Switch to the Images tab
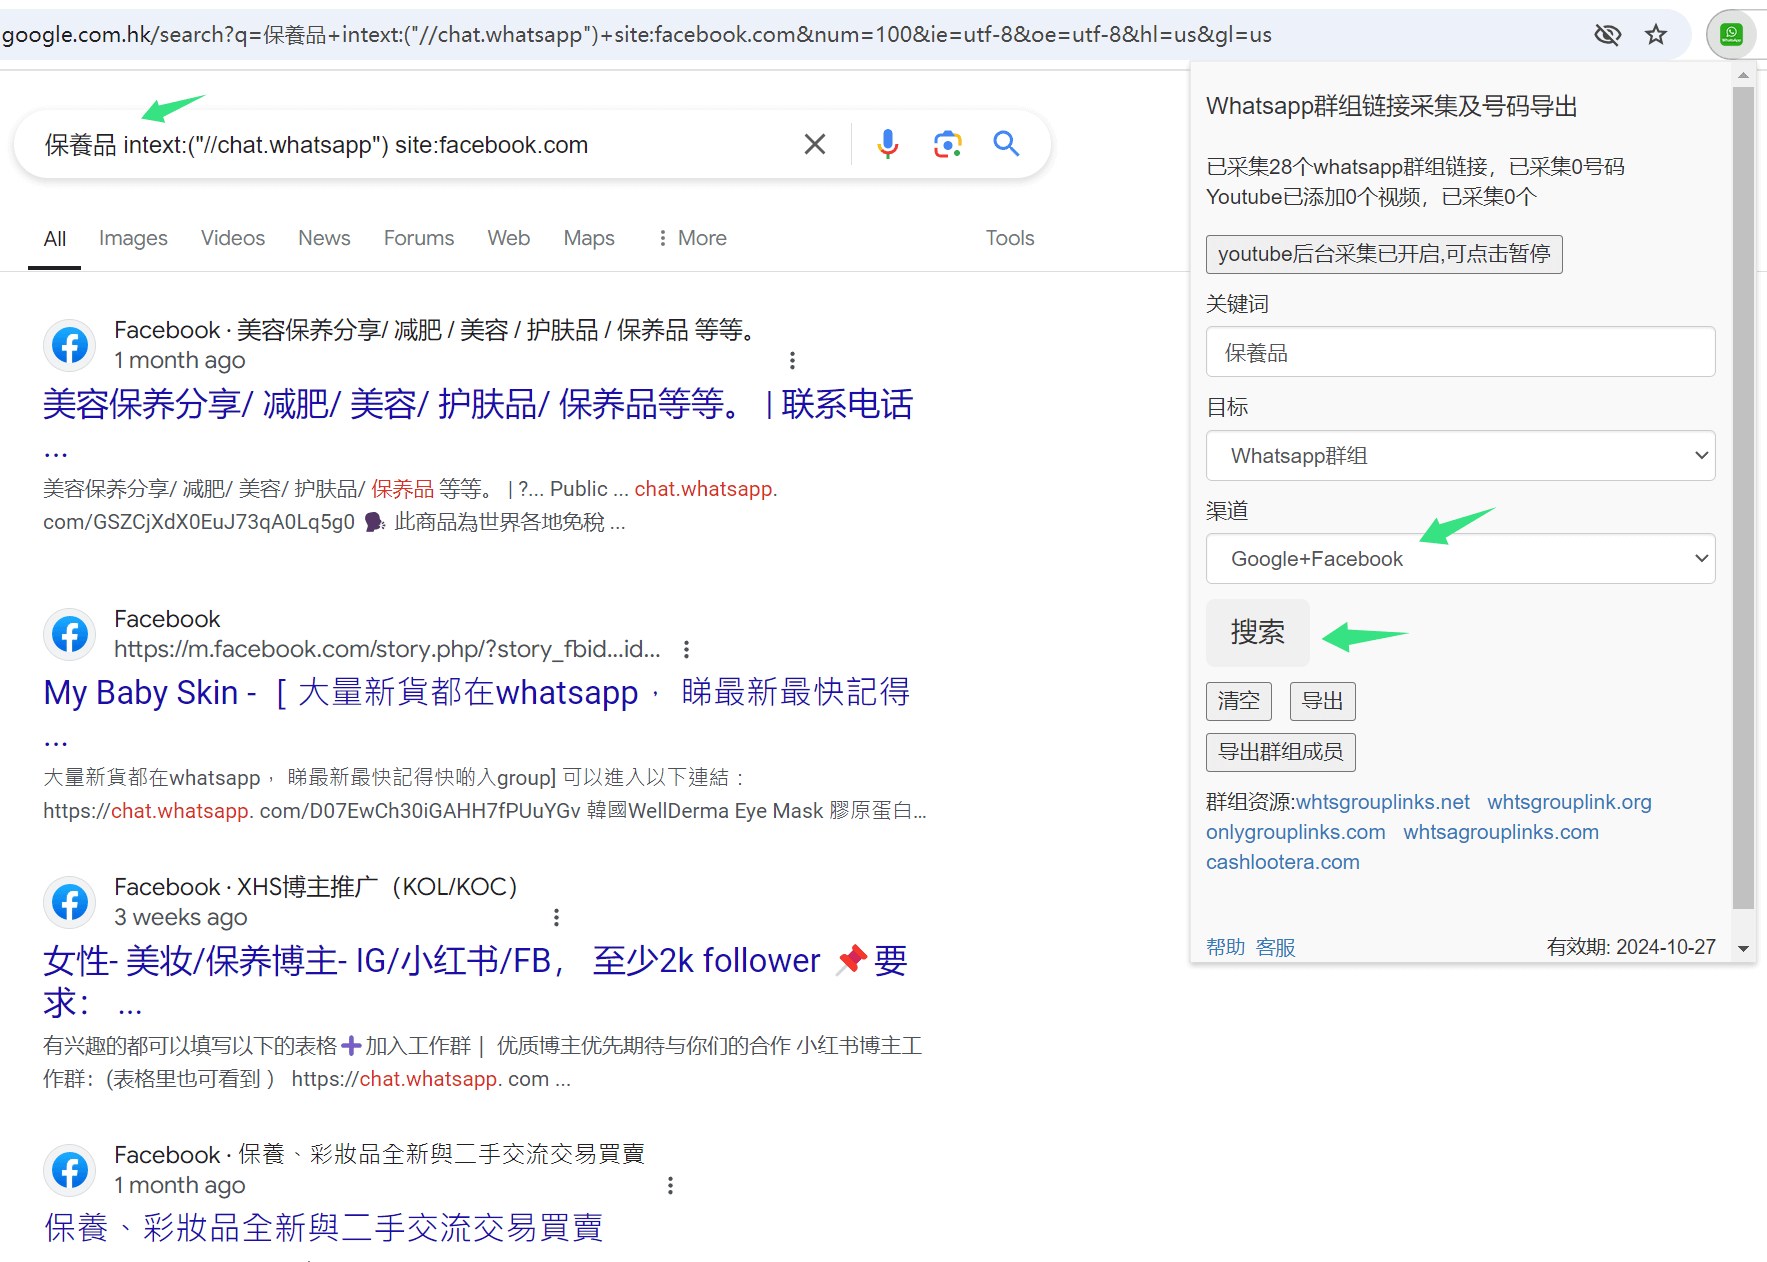The height and width of the screenshot is (1262, 1767). [133, 238]
